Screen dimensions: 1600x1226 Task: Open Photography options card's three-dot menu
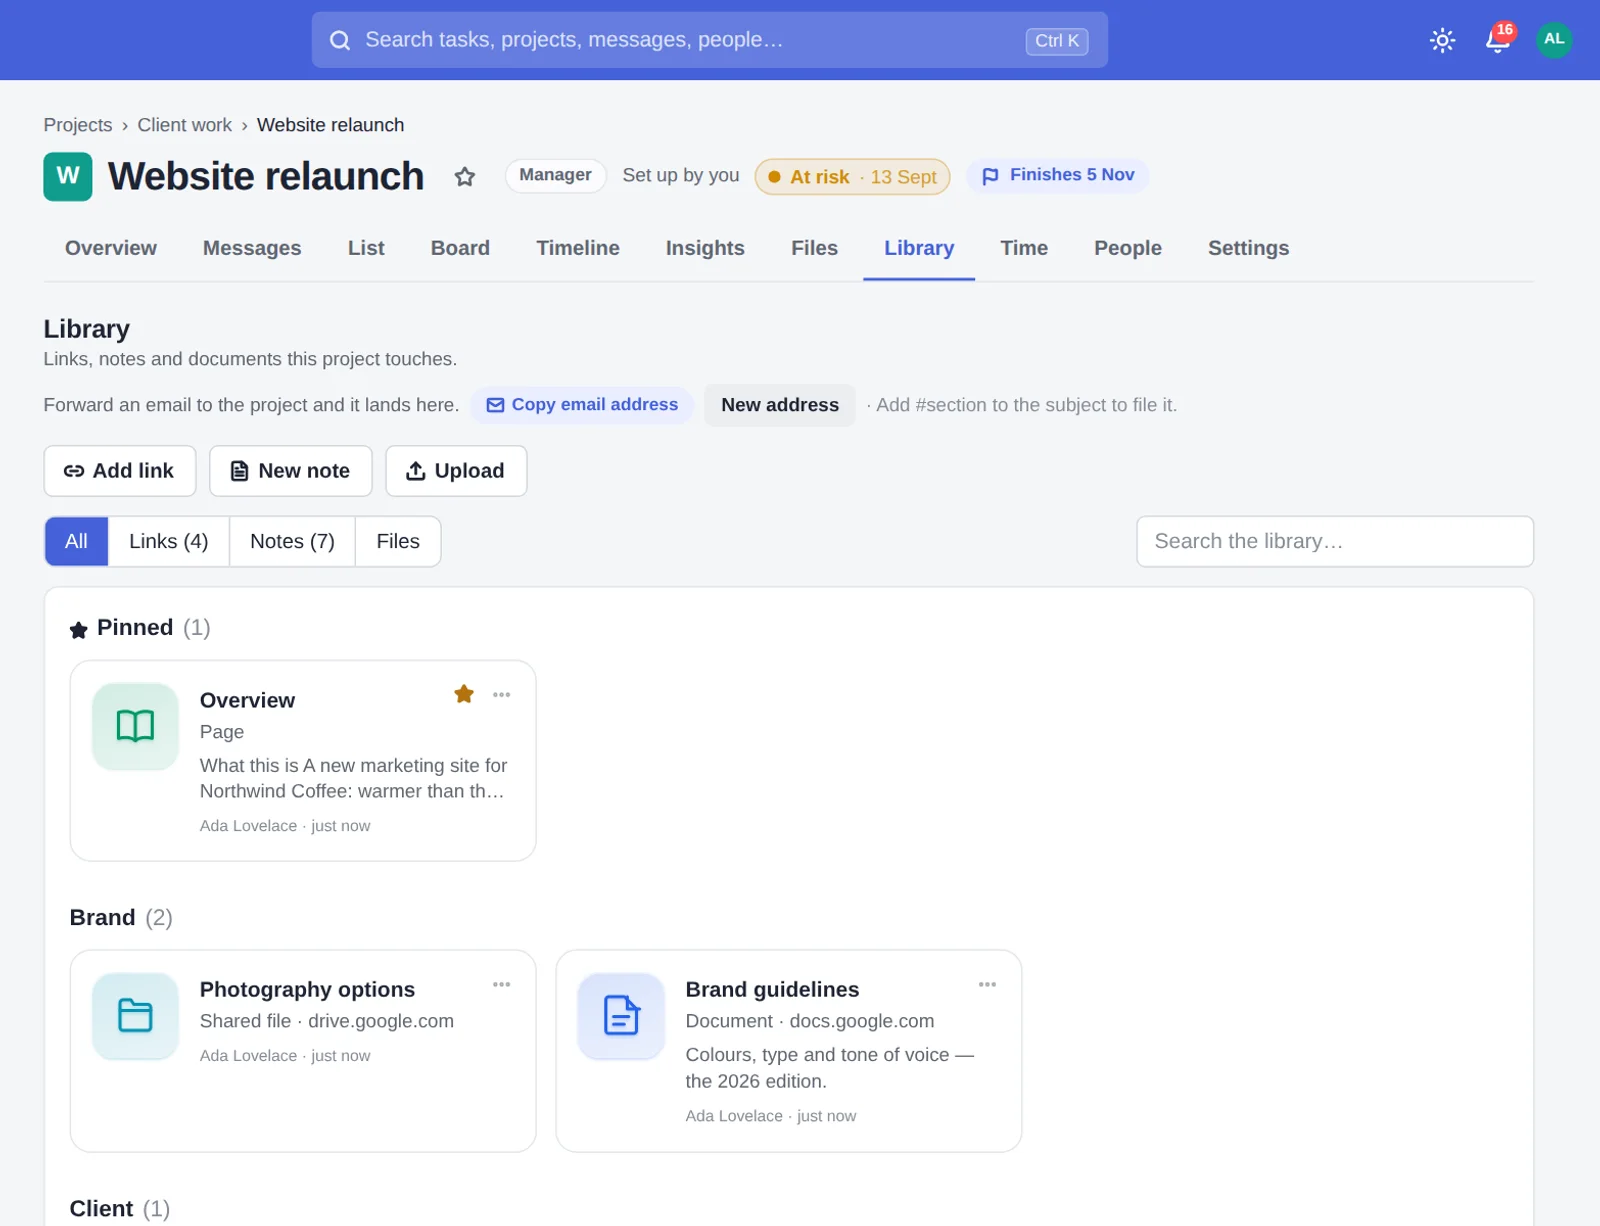(x=502, y=984)
